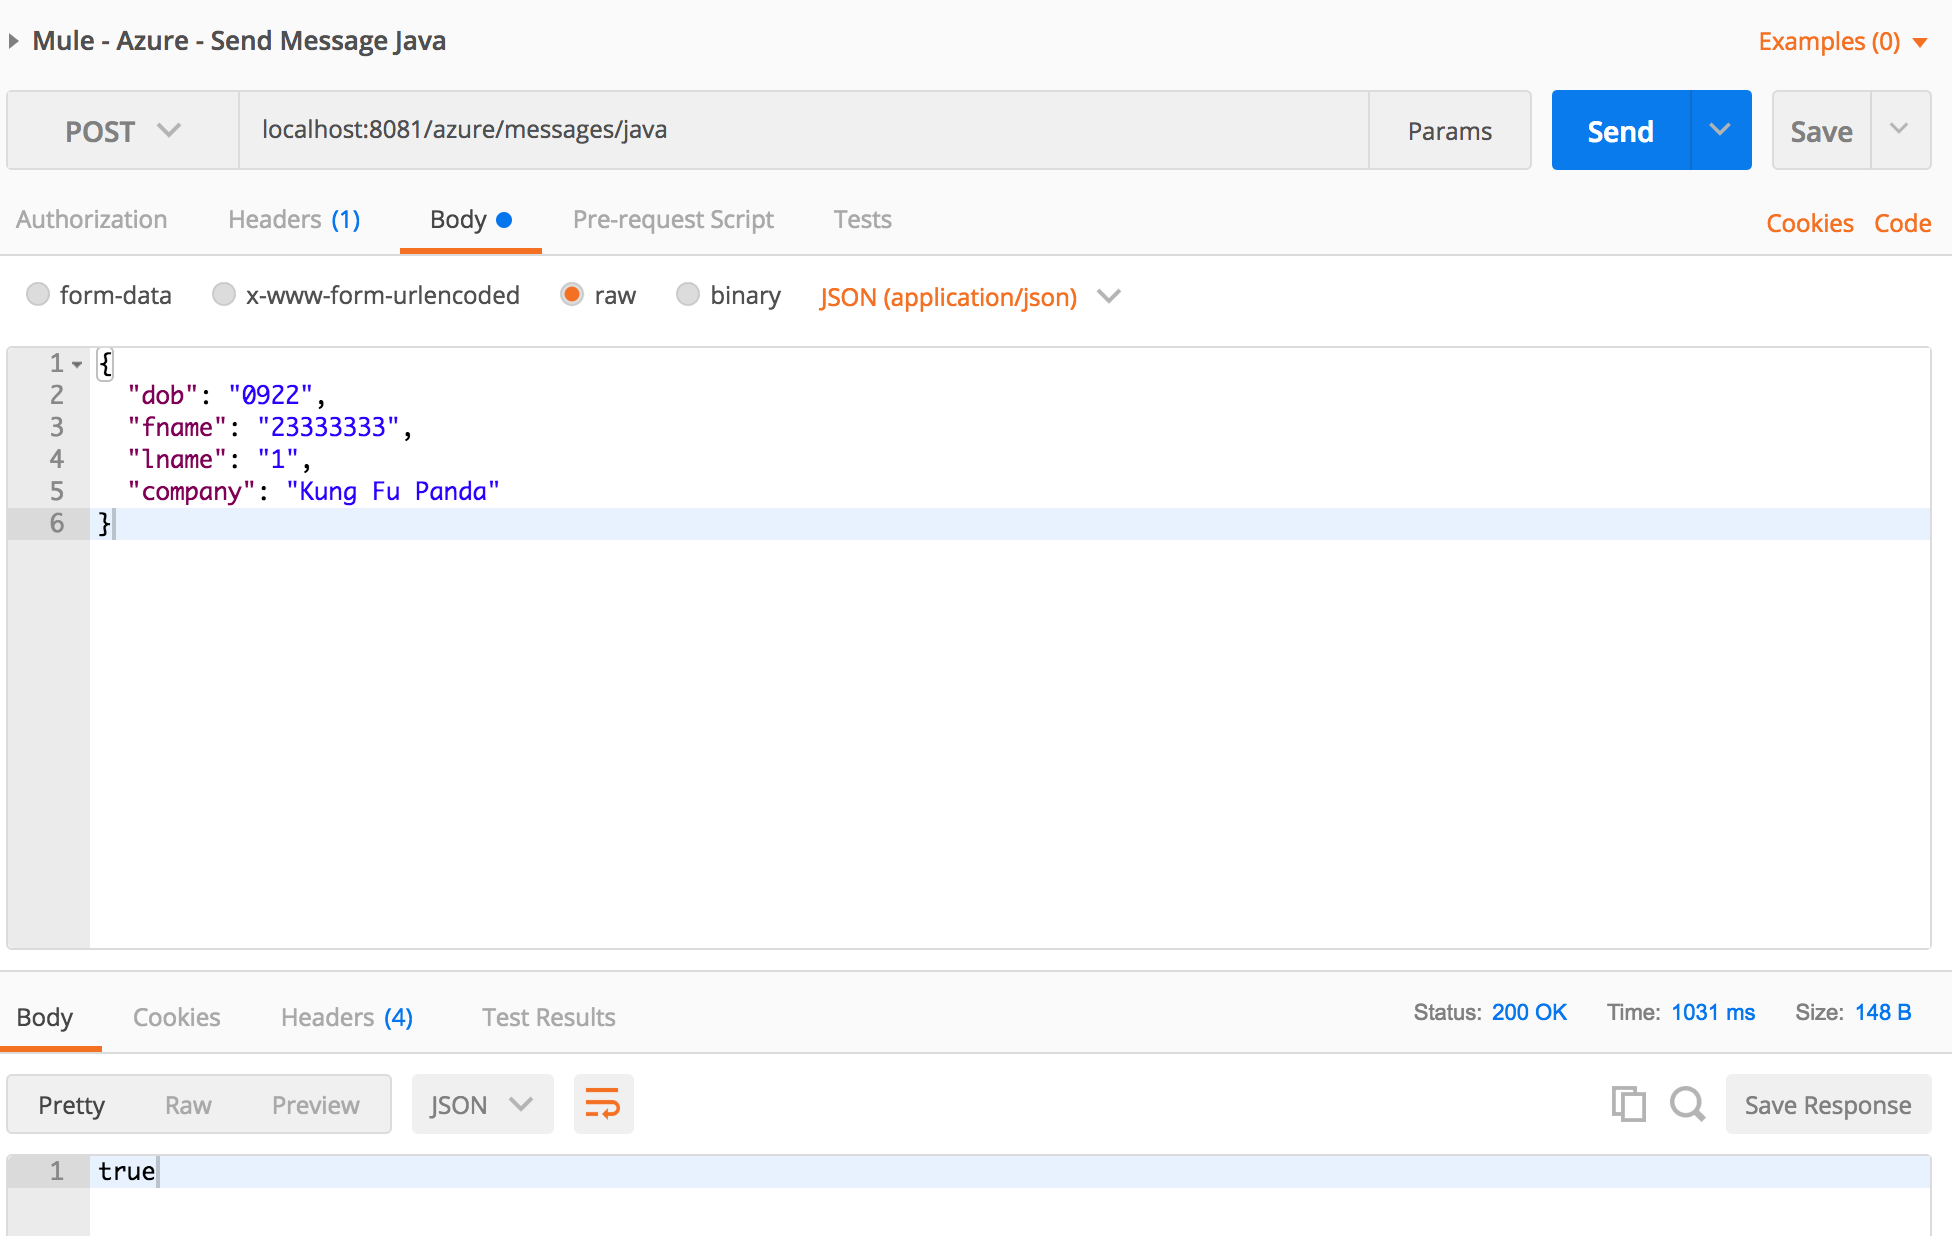
Task: Click the Send button
Action: [x=1620, y=131]
